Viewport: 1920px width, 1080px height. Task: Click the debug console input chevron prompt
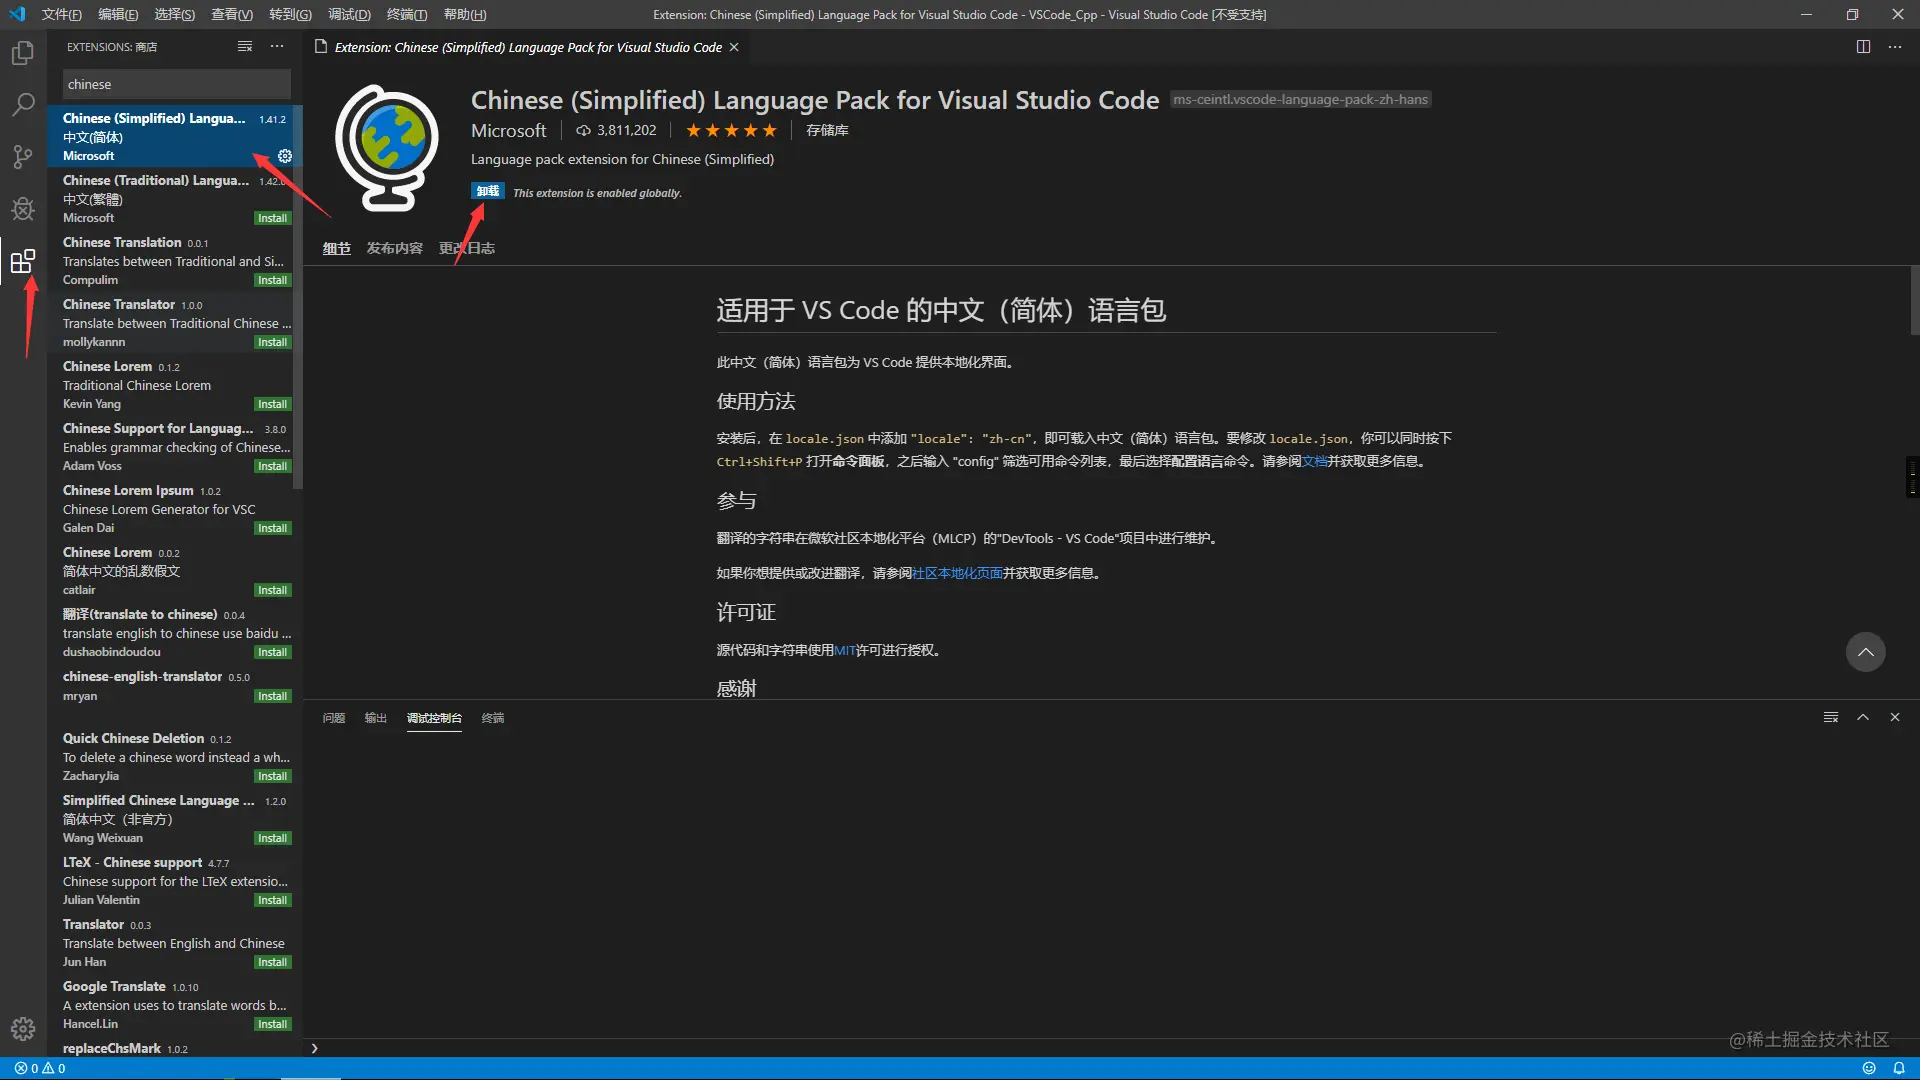click(x=314, y=1048)
